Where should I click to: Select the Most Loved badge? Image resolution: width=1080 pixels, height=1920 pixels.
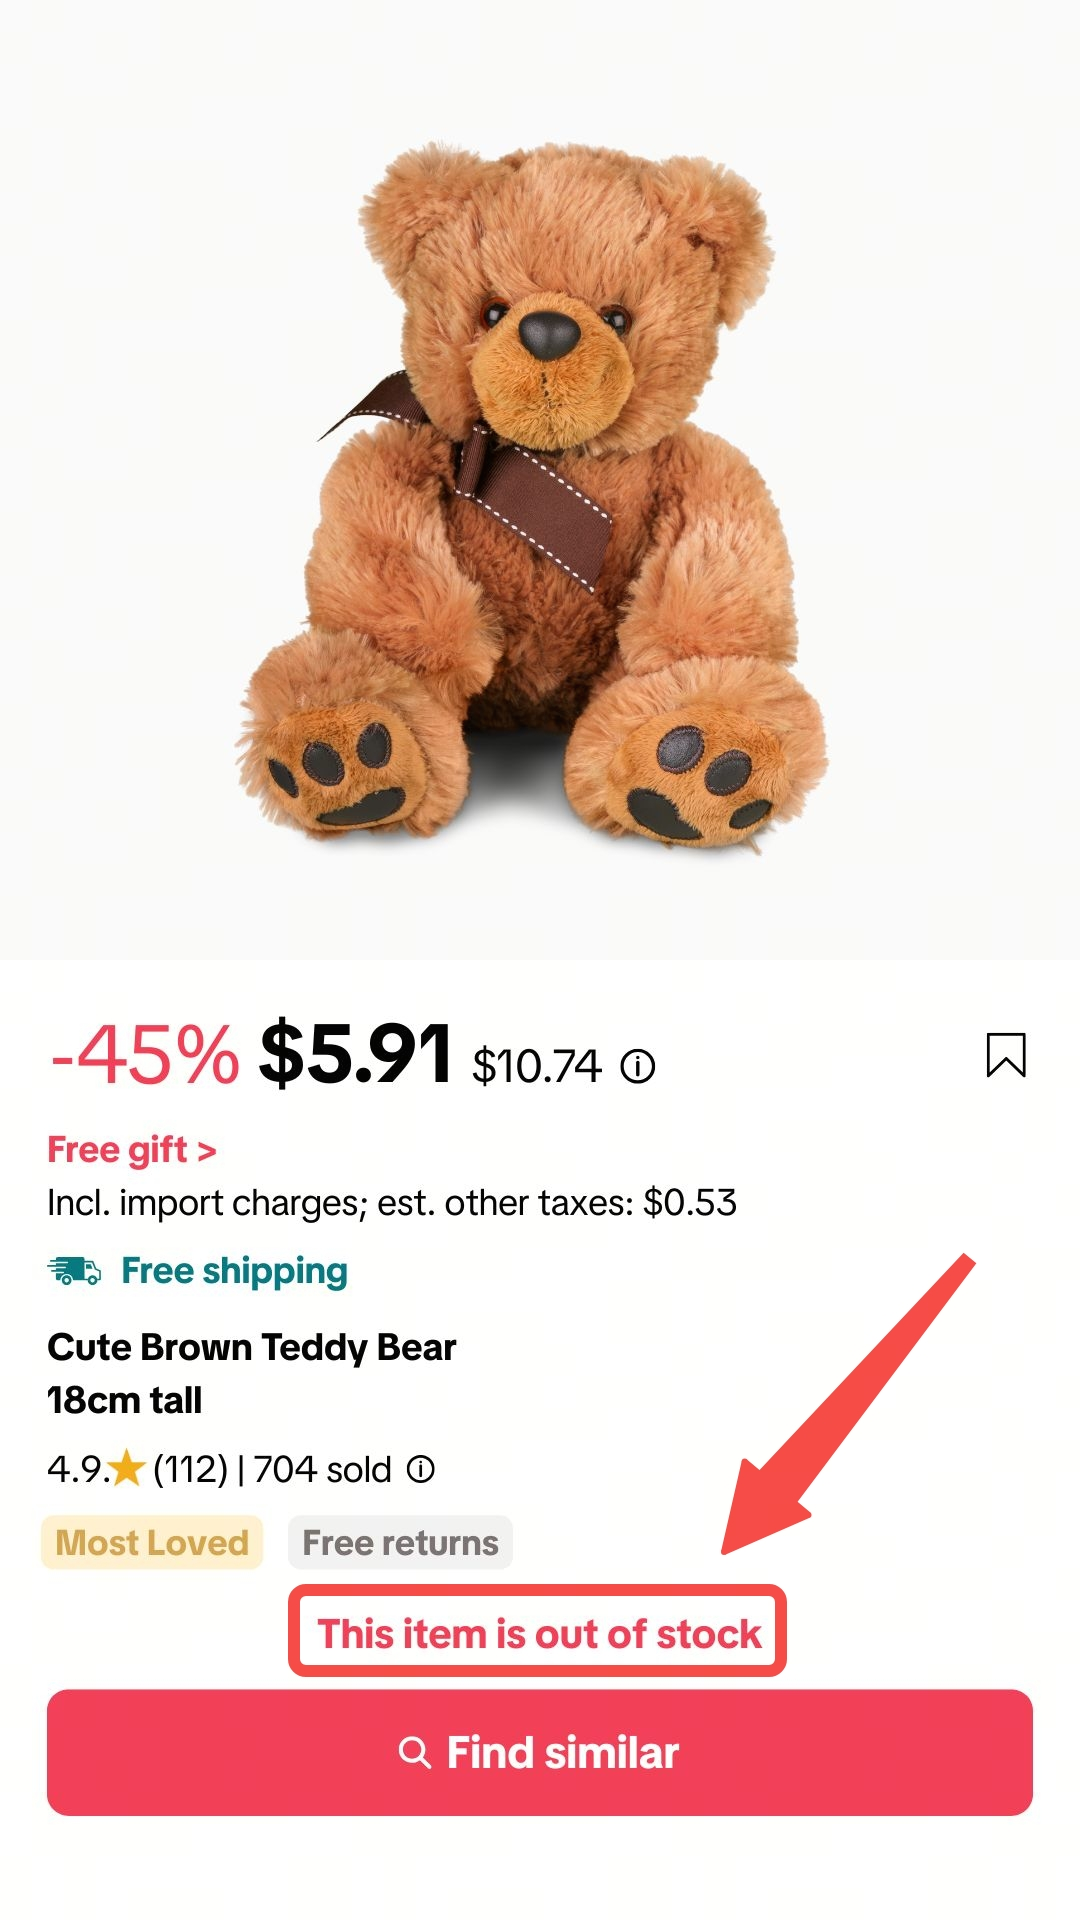(152, 1543)
